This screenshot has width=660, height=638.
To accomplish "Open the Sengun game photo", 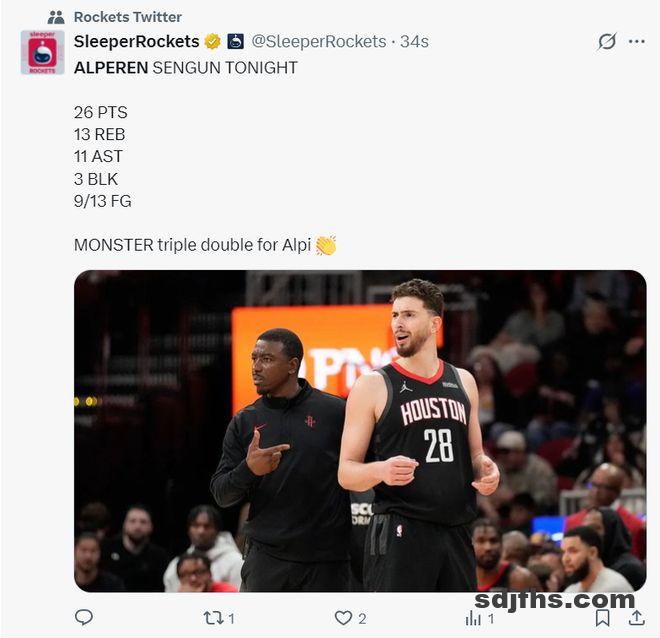I will pos(360,431).
